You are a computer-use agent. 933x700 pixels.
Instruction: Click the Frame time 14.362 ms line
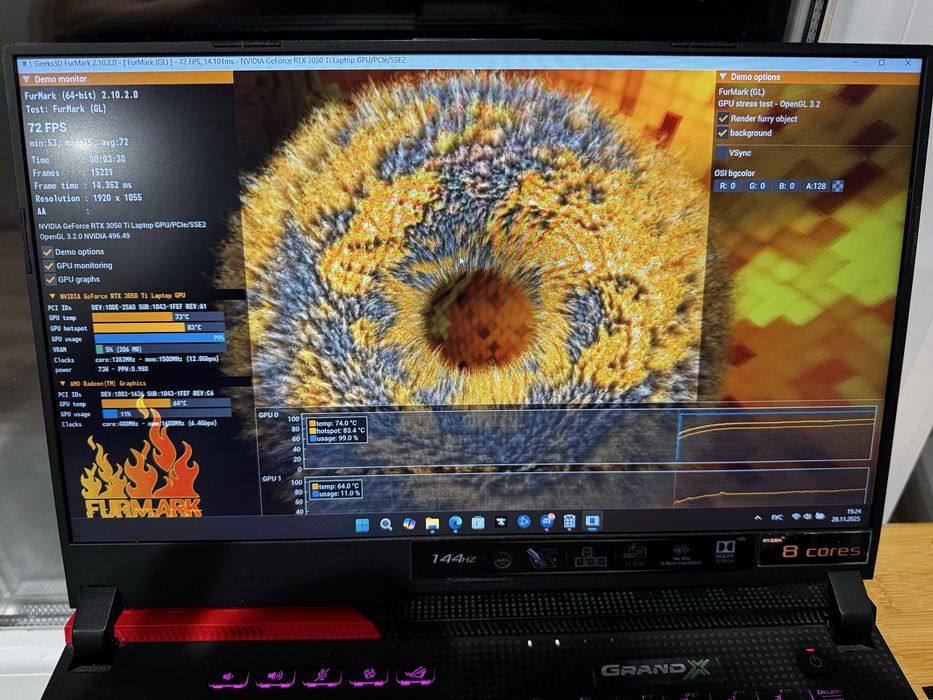point(83,185)
